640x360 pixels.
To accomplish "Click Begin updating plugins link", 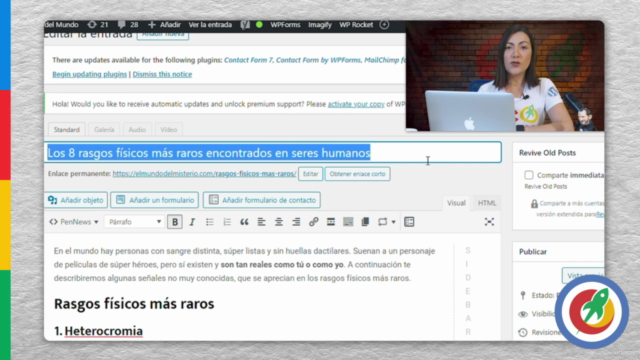I will point(89,74).
